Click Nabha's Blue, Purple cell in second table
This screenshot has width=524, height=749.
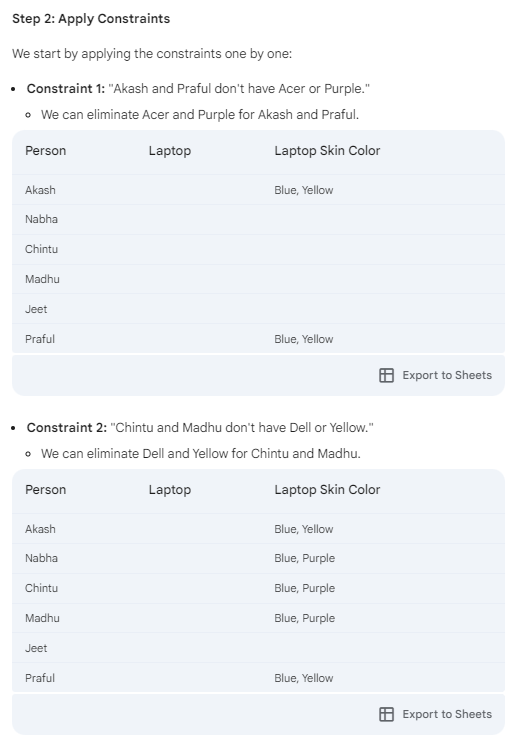304,558
